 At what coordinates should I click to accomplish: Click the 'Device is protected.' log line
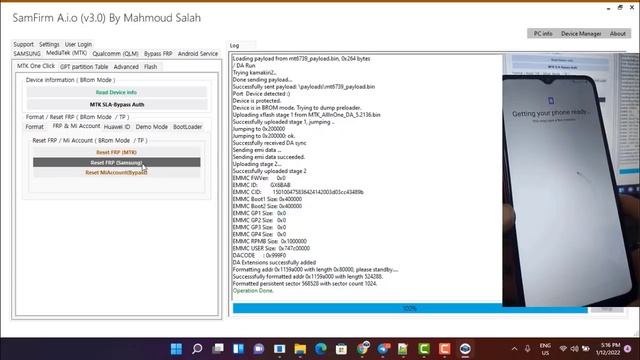[x=257, y=101]
